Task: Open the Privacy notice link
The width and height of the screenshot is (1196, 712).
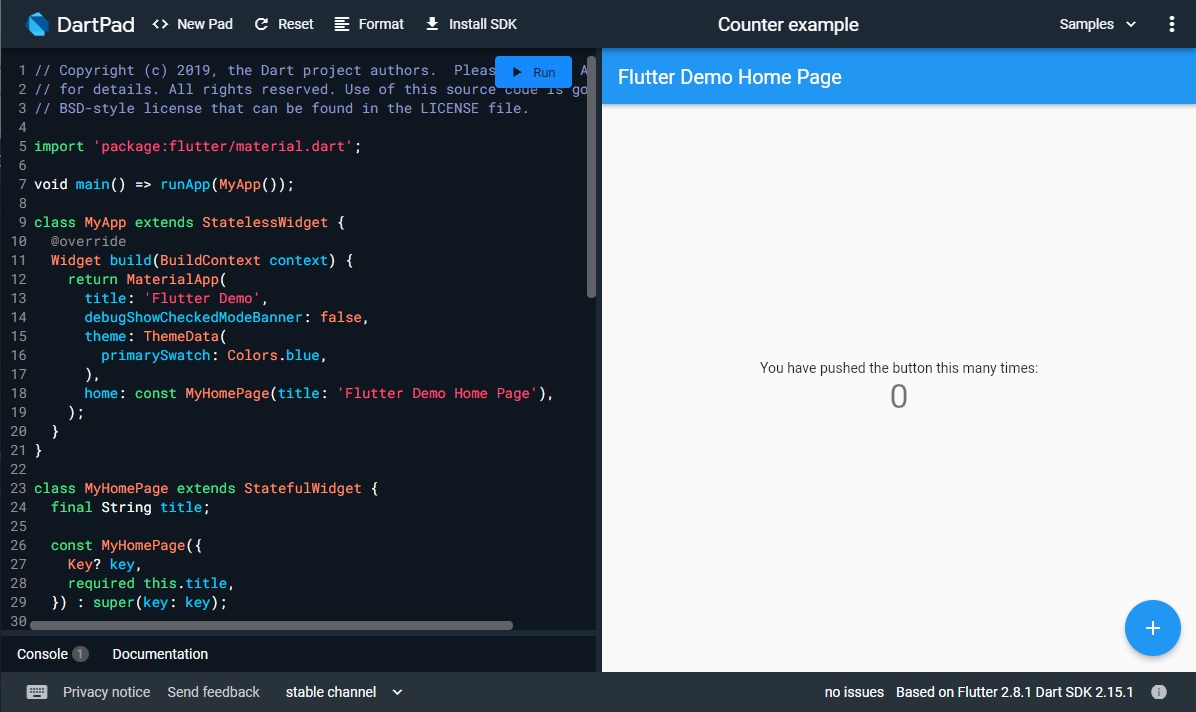Action: 106,692
